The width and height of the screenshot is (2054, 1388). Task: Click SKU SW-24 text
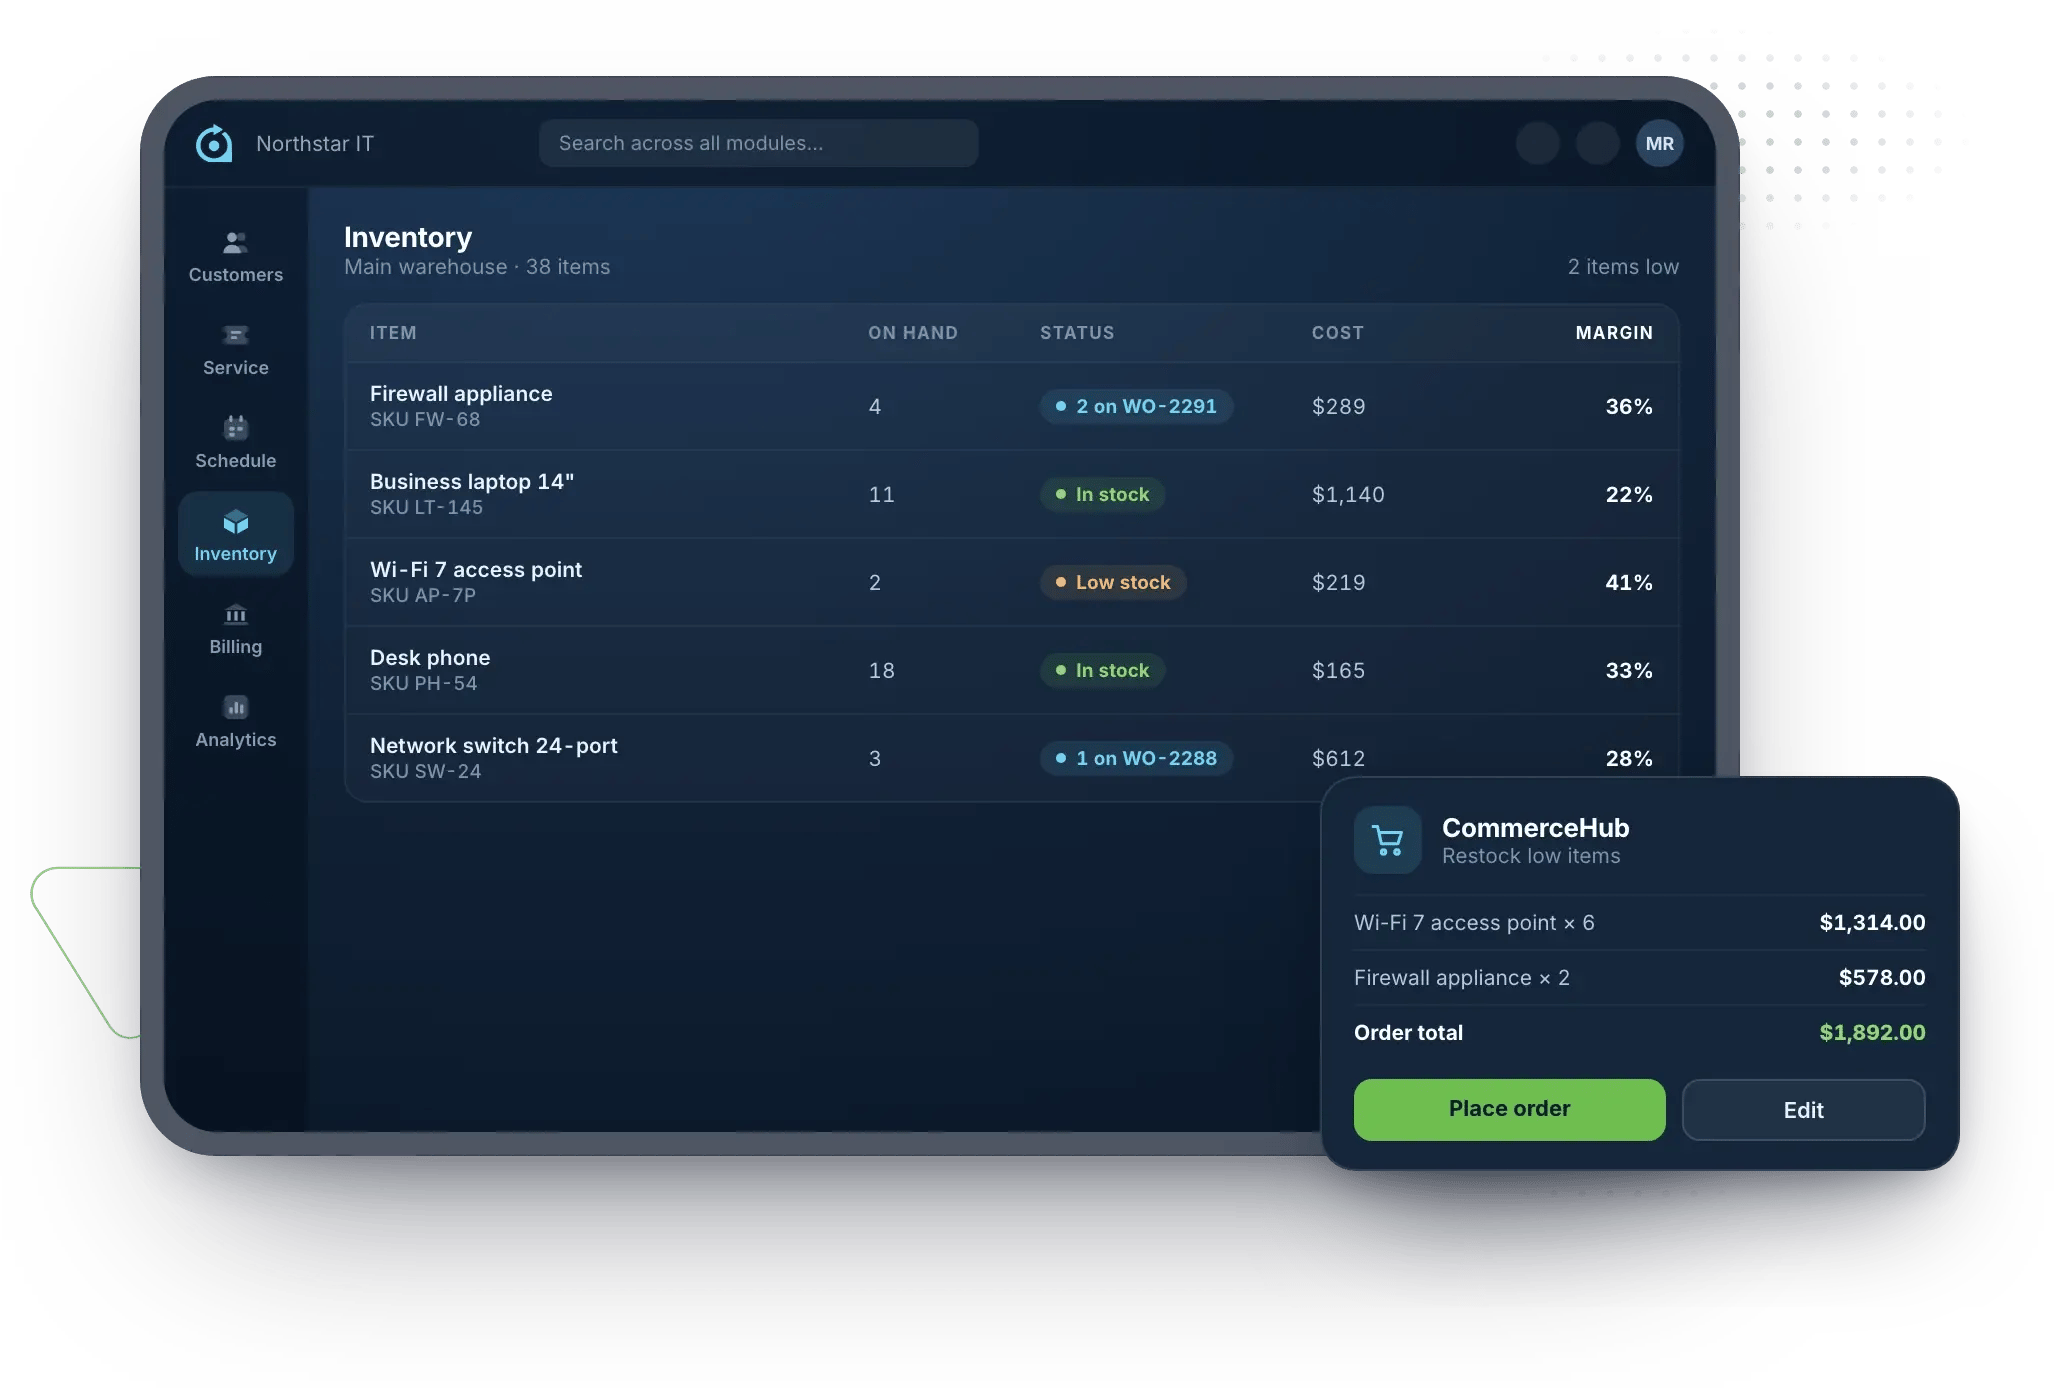click(x=426, y=772)
